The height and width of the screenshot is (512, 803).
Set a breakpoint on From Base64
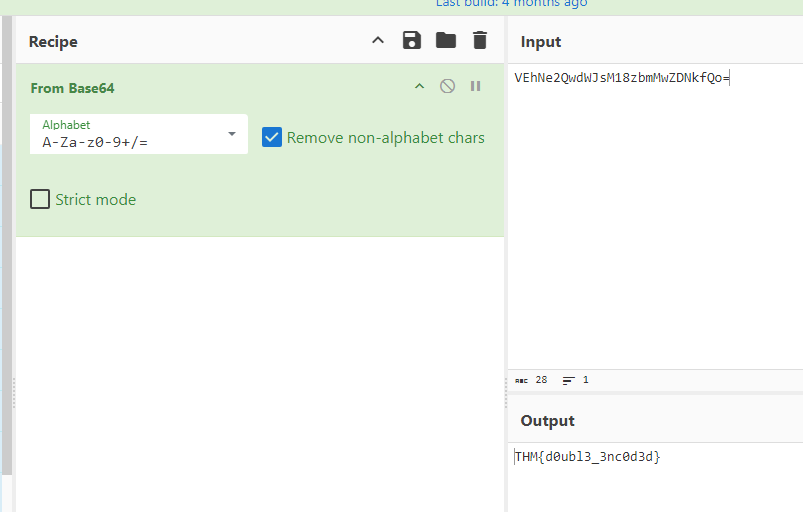pyautogui.click(x=476, y=87)
